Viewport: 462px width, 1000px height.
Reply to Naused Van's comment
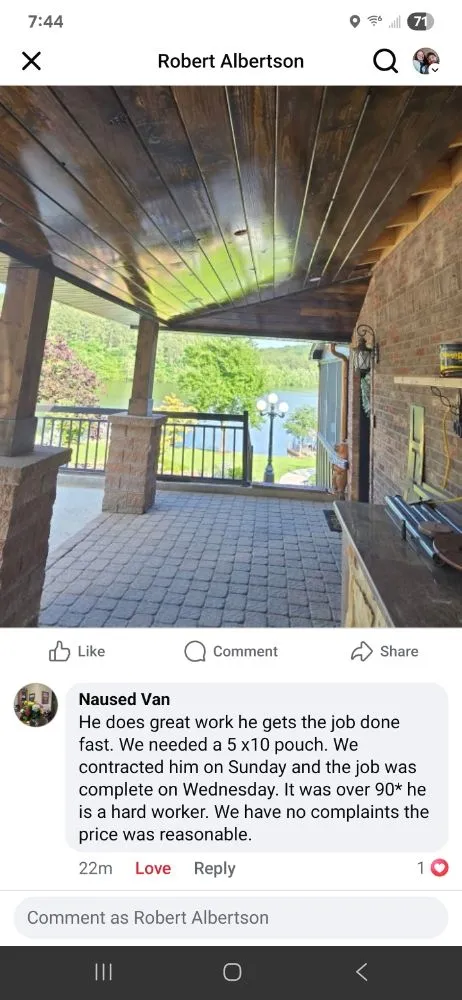[x=214, y=868]
